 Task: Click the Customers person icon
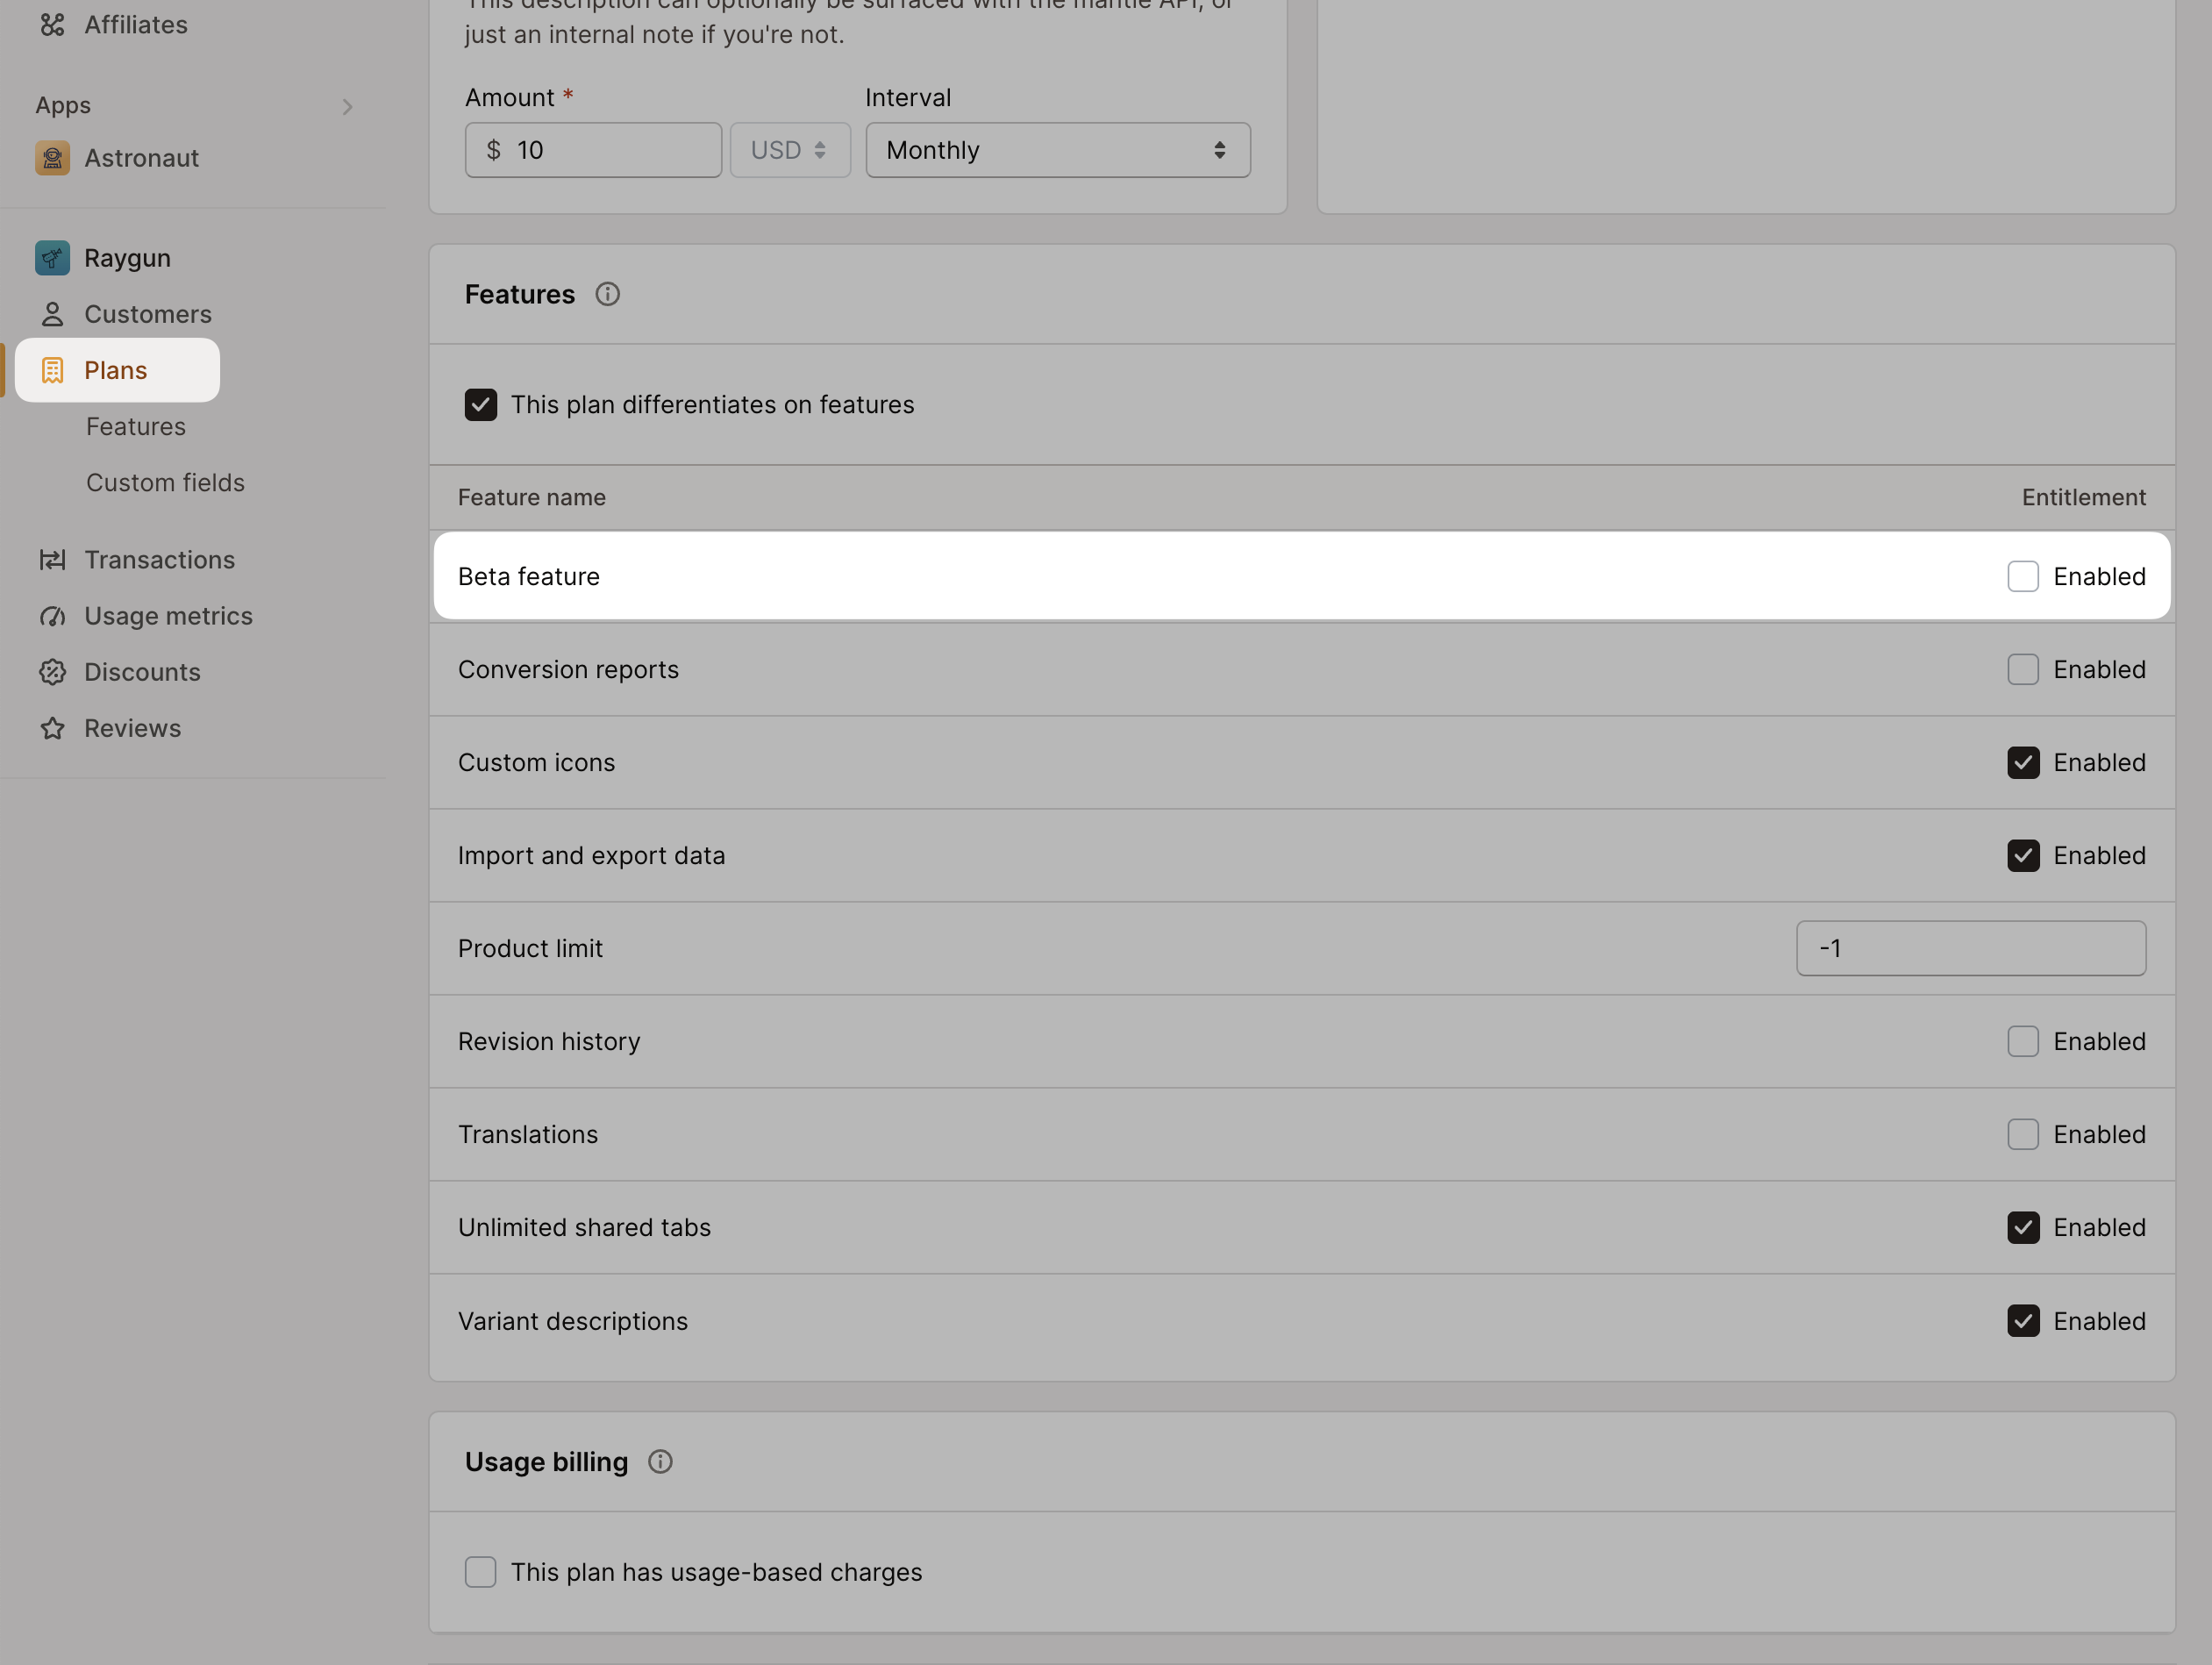(x=52, y=314)
